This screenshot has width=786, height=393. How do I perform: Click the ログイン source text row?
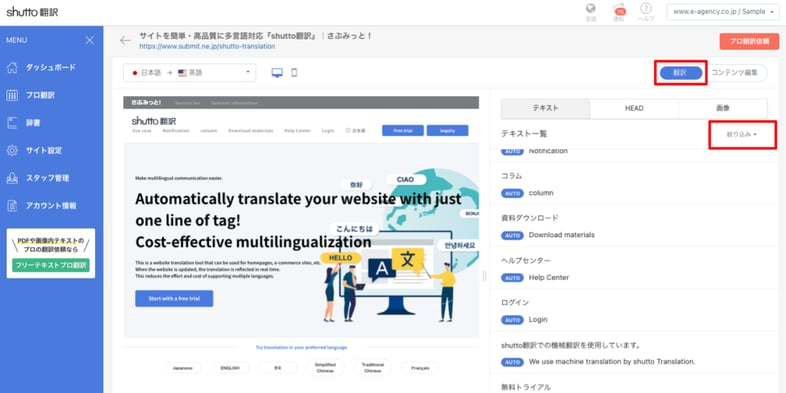[x=515, y=303]
